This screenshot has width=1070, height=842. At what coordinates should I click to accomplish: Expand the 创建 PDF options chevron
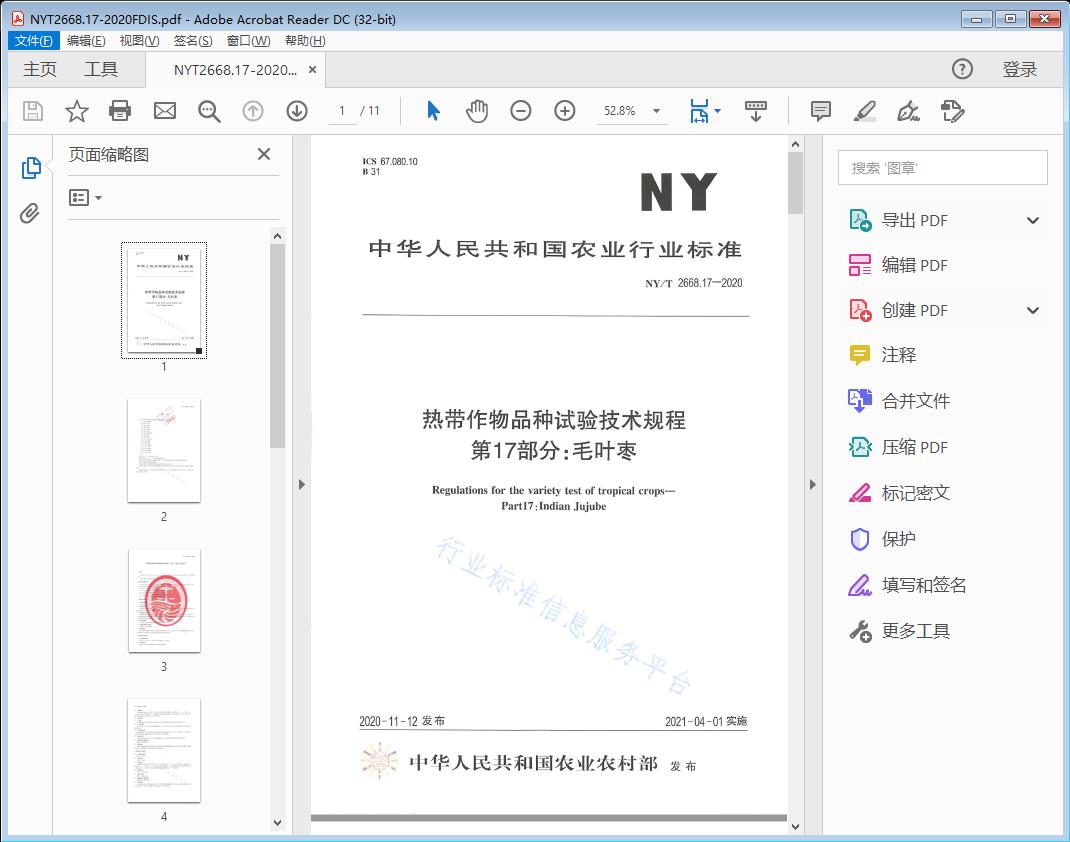coord(1032,310)
